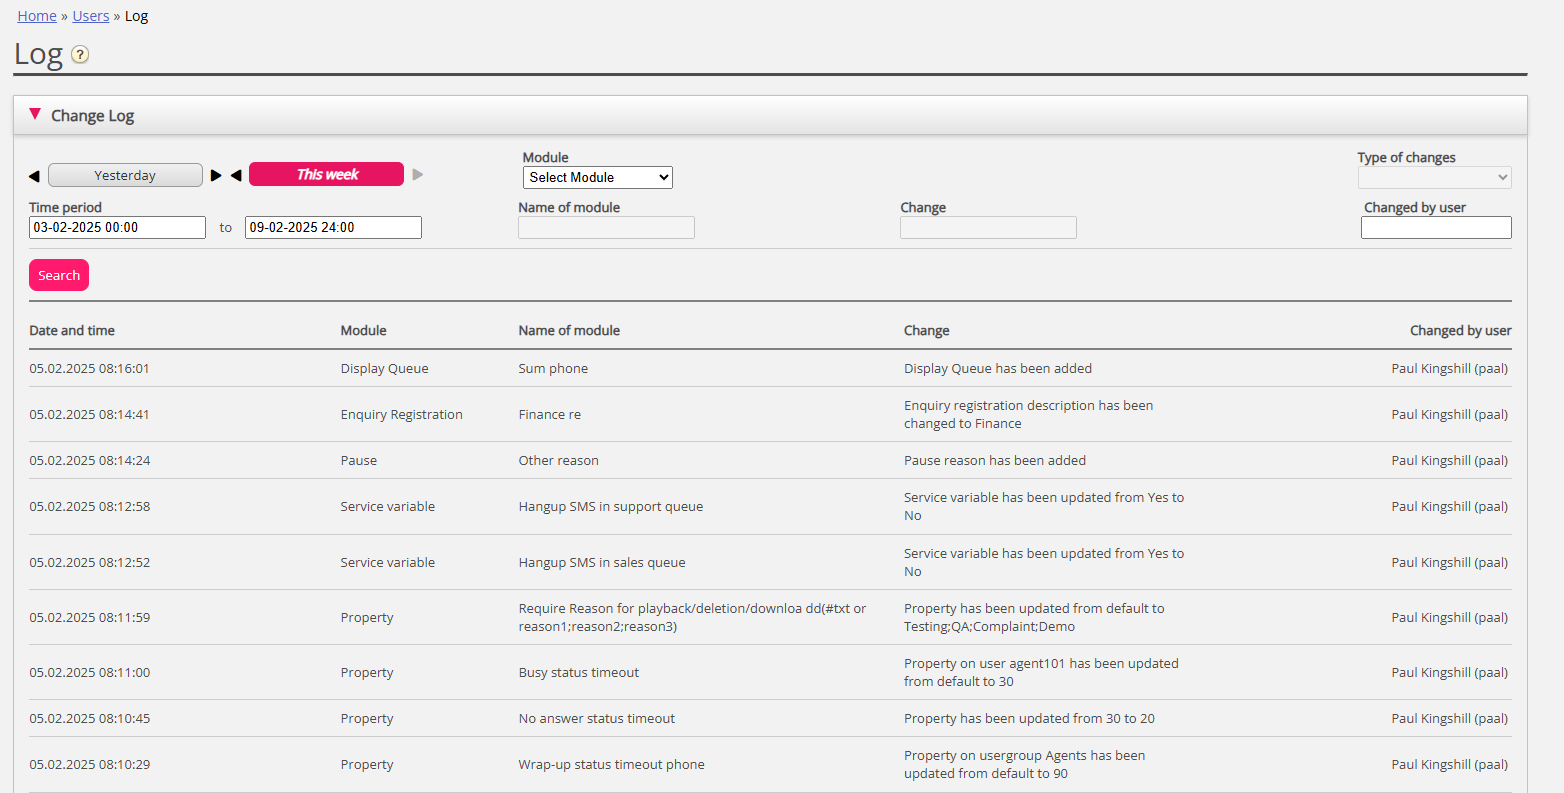Click the Date and time column header
Screen dimensions: 1564x793
[72, 331]
